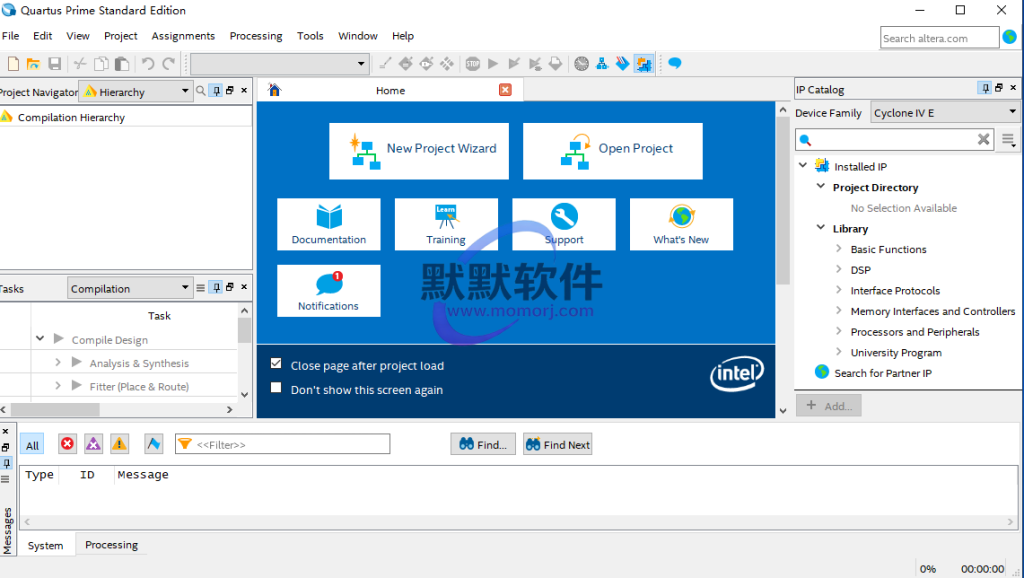Open the Assignments menu

[183, 36]
